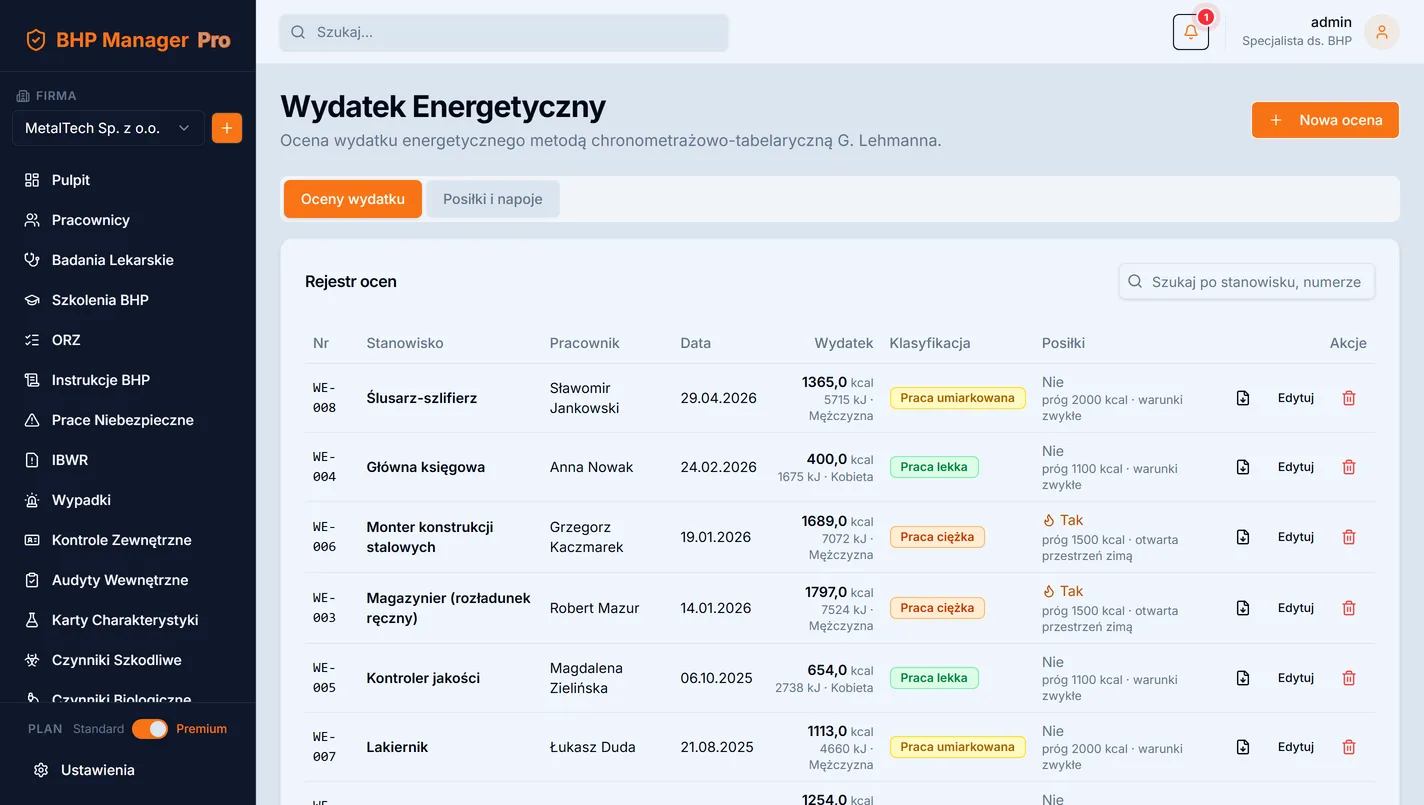Screen dimensions: 1424x805
Task: Click the date 29.04.2026
Action: point(719,398)
